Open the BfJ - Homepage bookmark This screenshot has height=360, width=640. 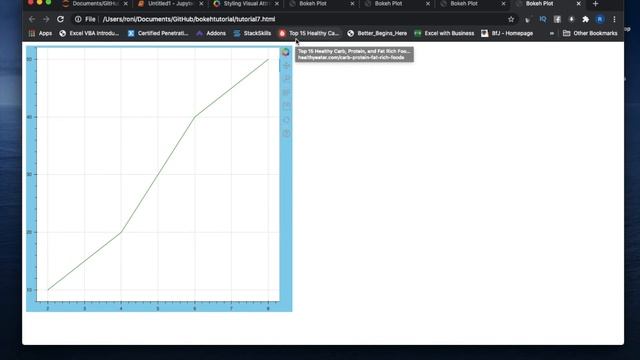tap(507, 33)
